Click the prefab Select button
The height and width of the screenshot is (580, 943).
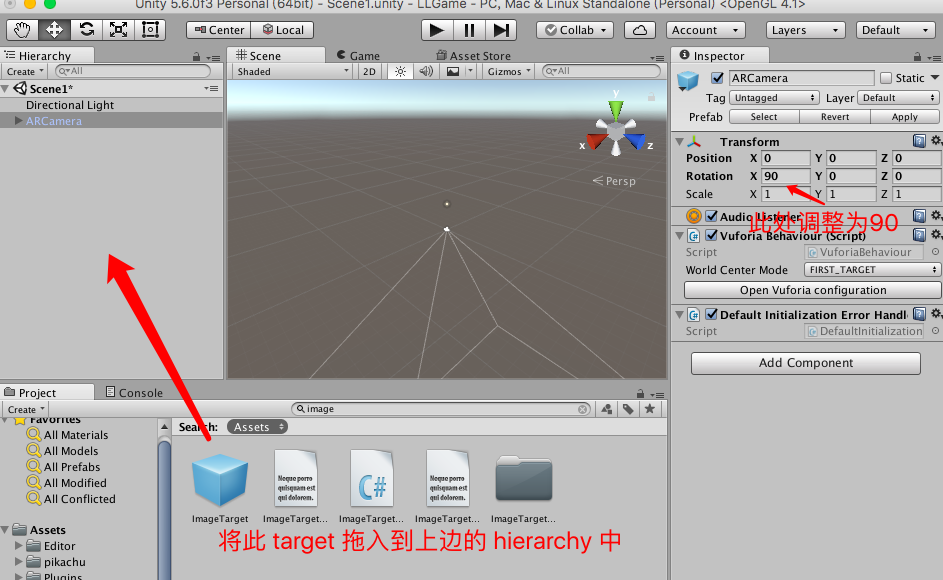point(764,117)
